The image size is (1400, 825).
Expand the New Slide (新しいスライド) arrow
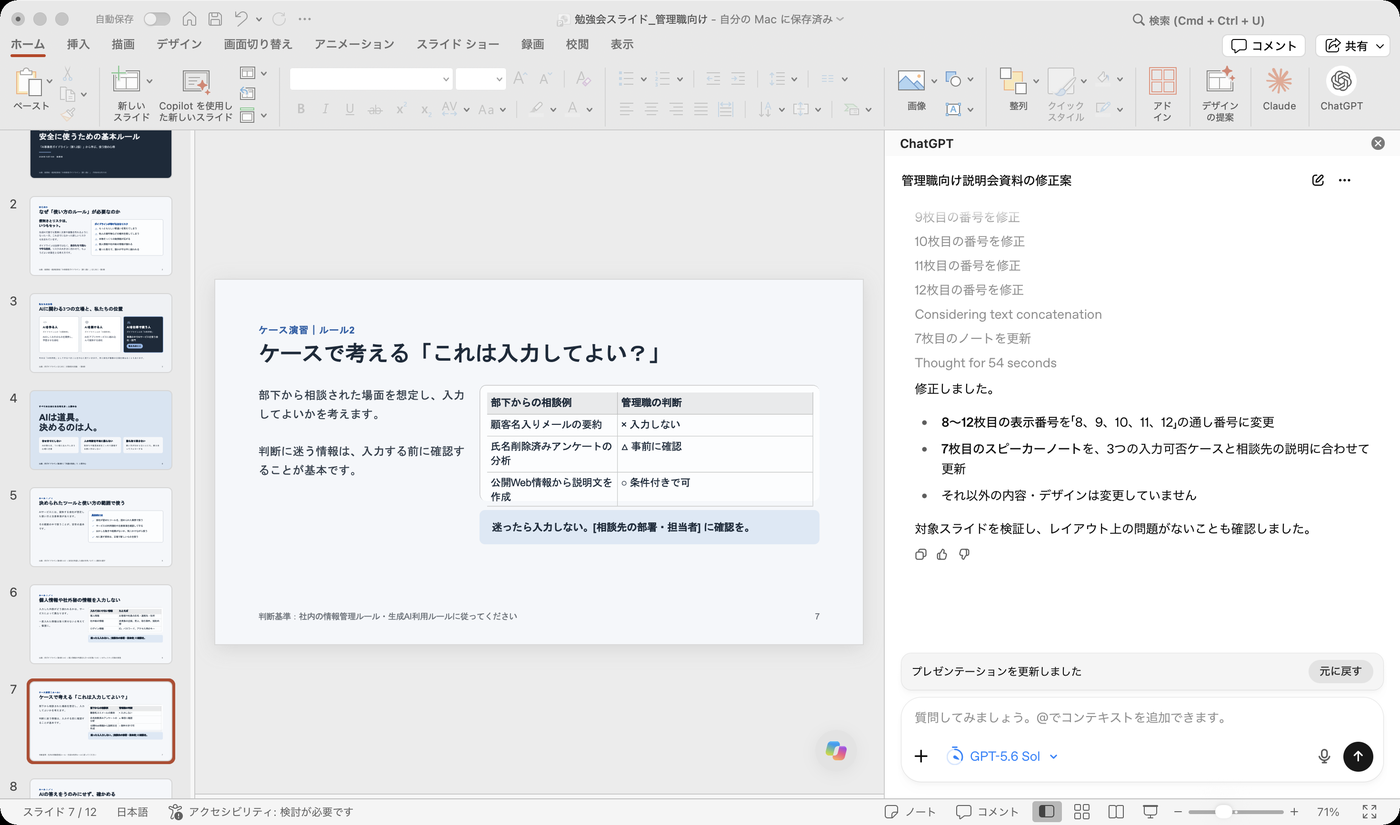click(149, 80)
